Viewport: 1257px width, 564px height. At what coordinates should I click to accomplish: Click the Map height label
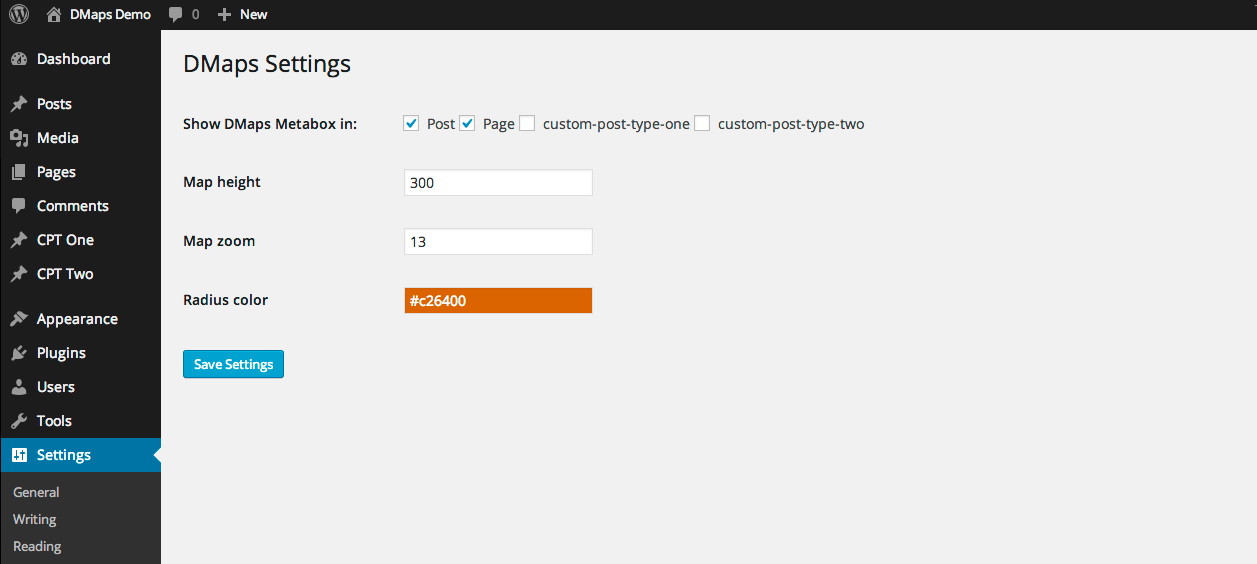[222, 182]
